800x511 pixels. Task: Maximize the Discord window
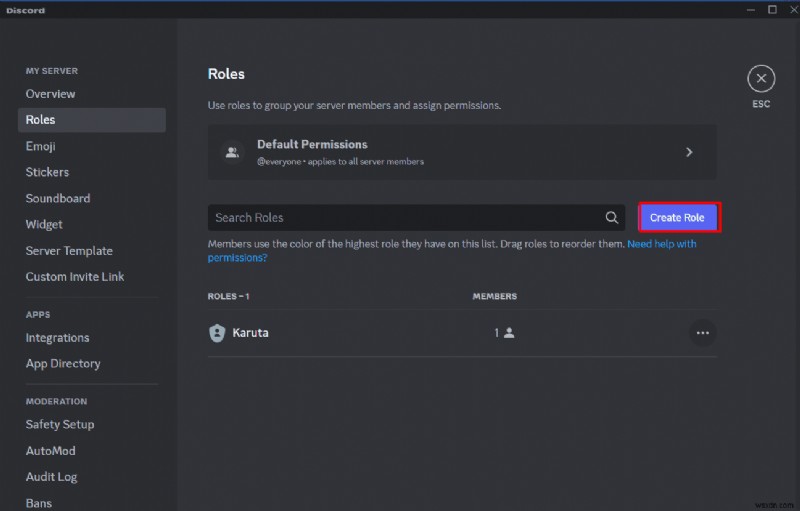[772, 10]
